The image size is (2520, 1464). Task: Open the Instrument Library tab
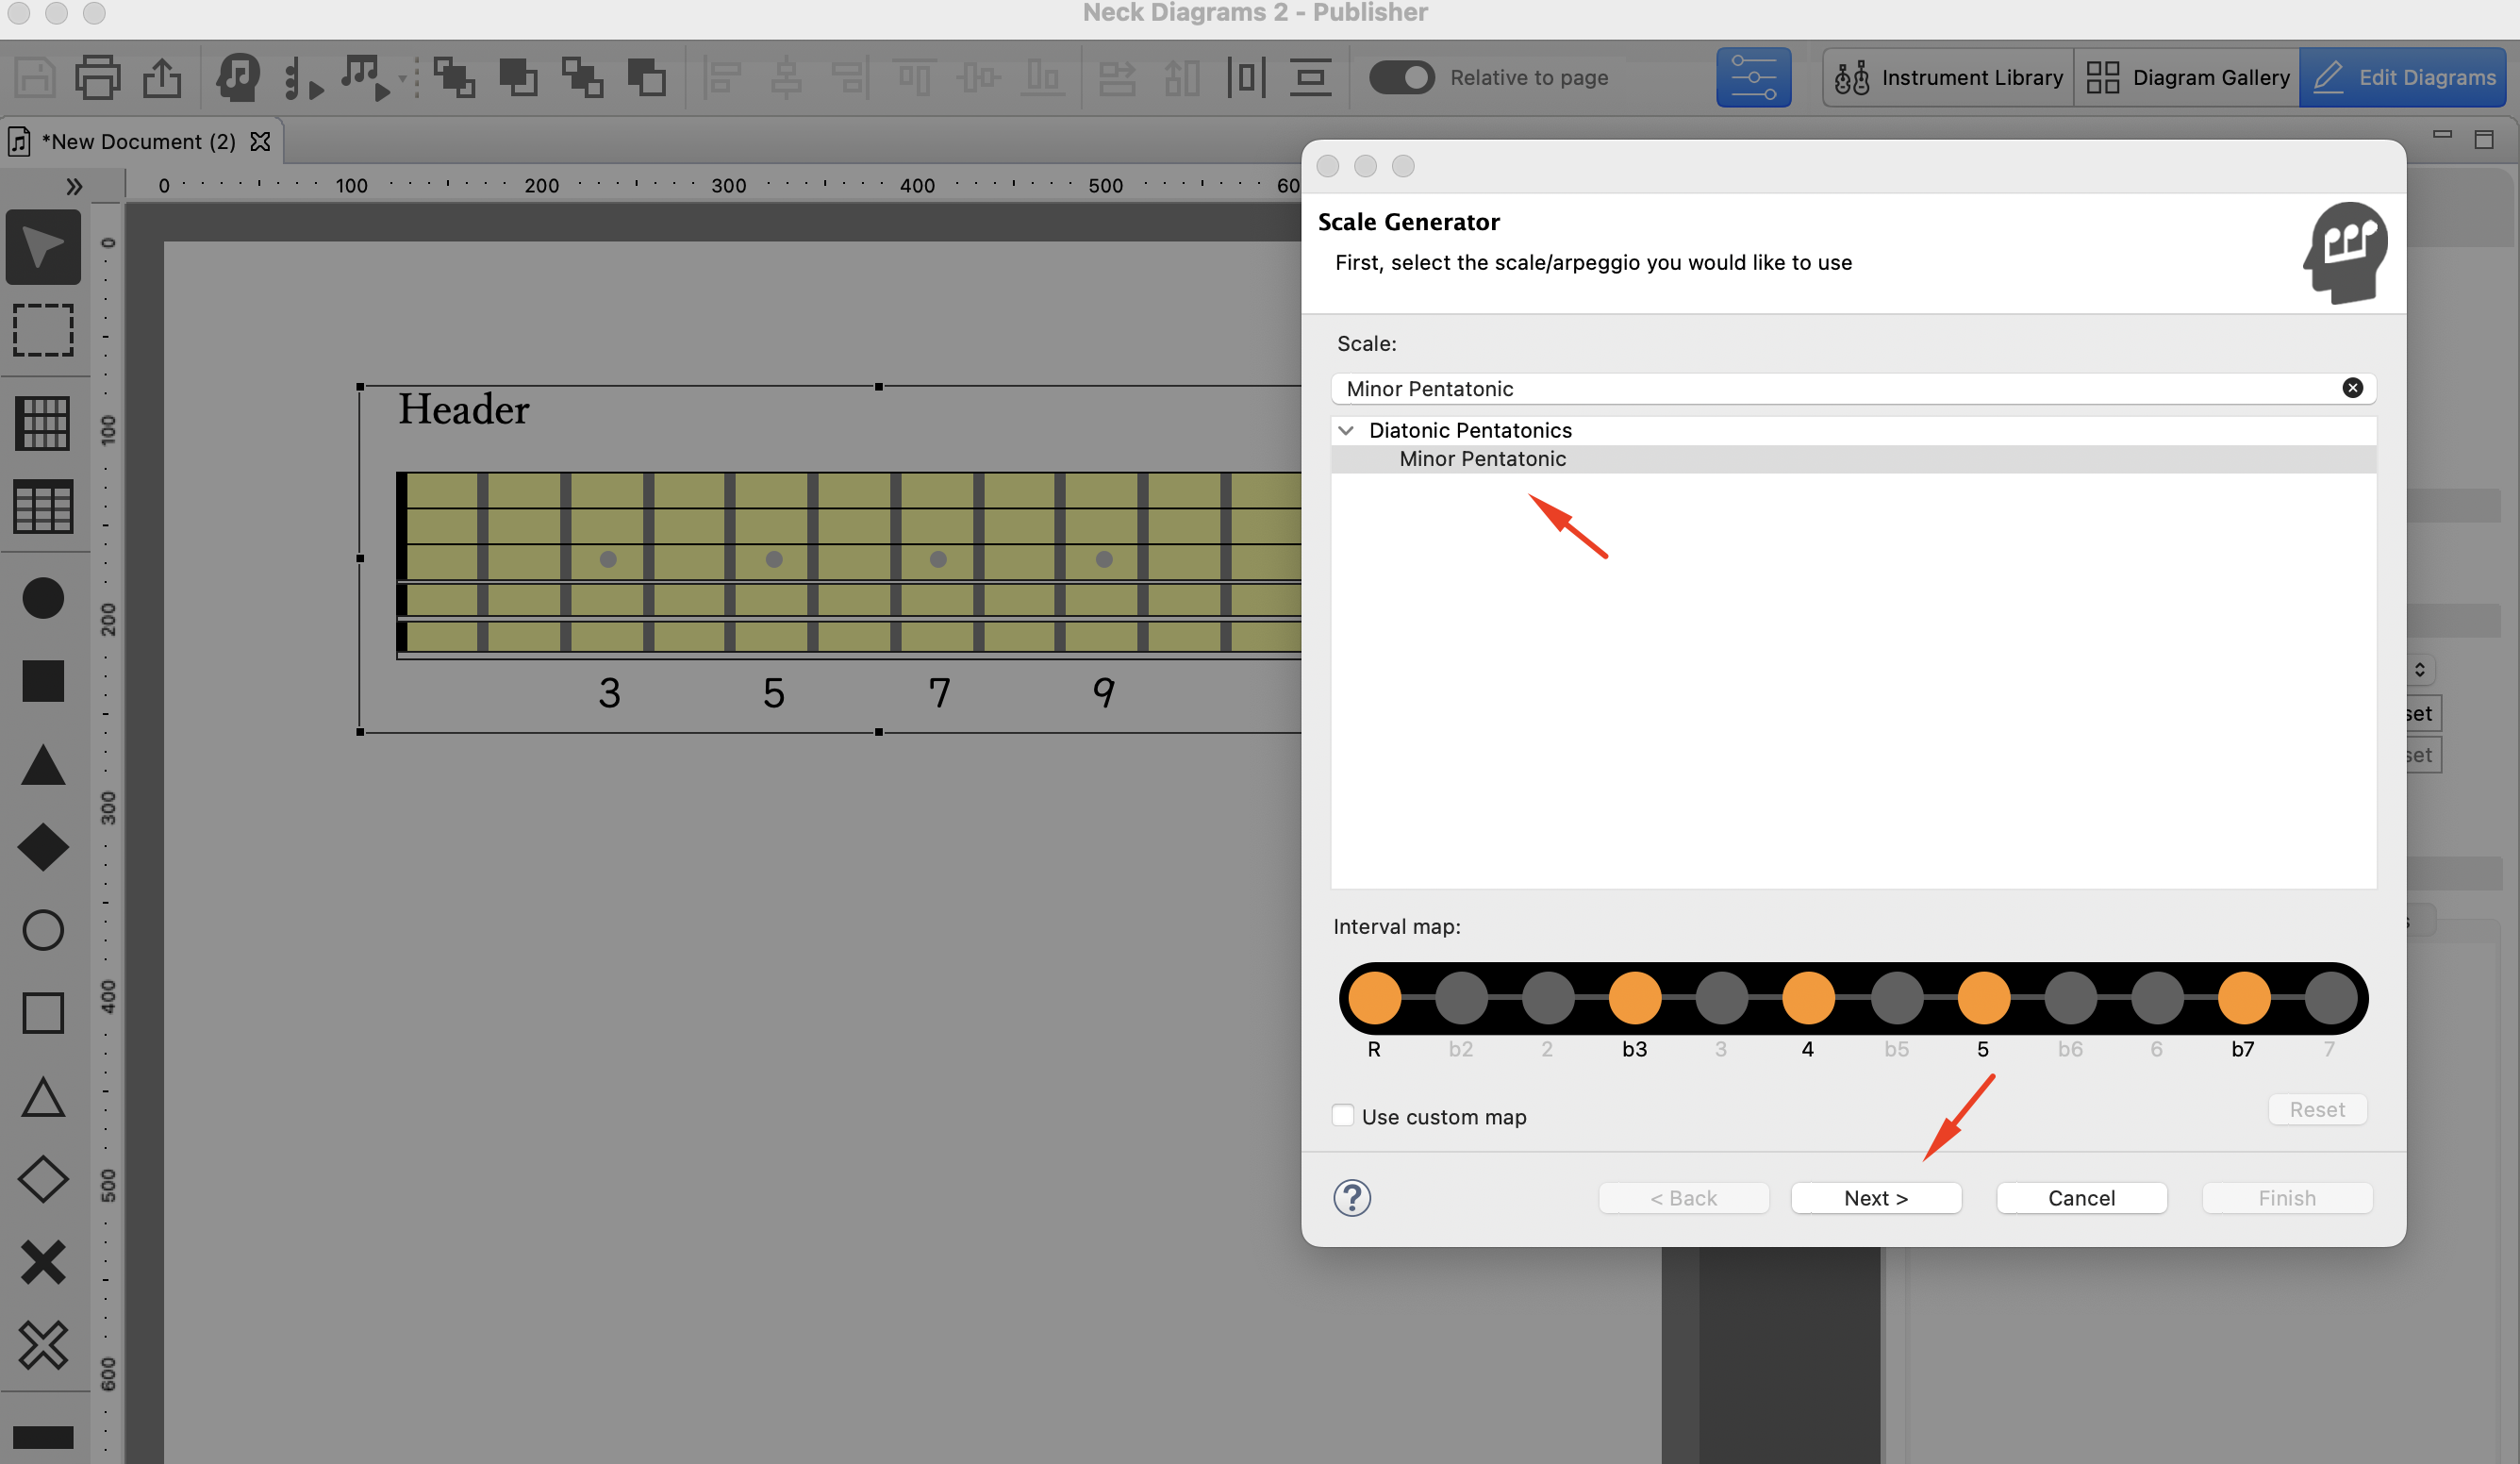1948,77
